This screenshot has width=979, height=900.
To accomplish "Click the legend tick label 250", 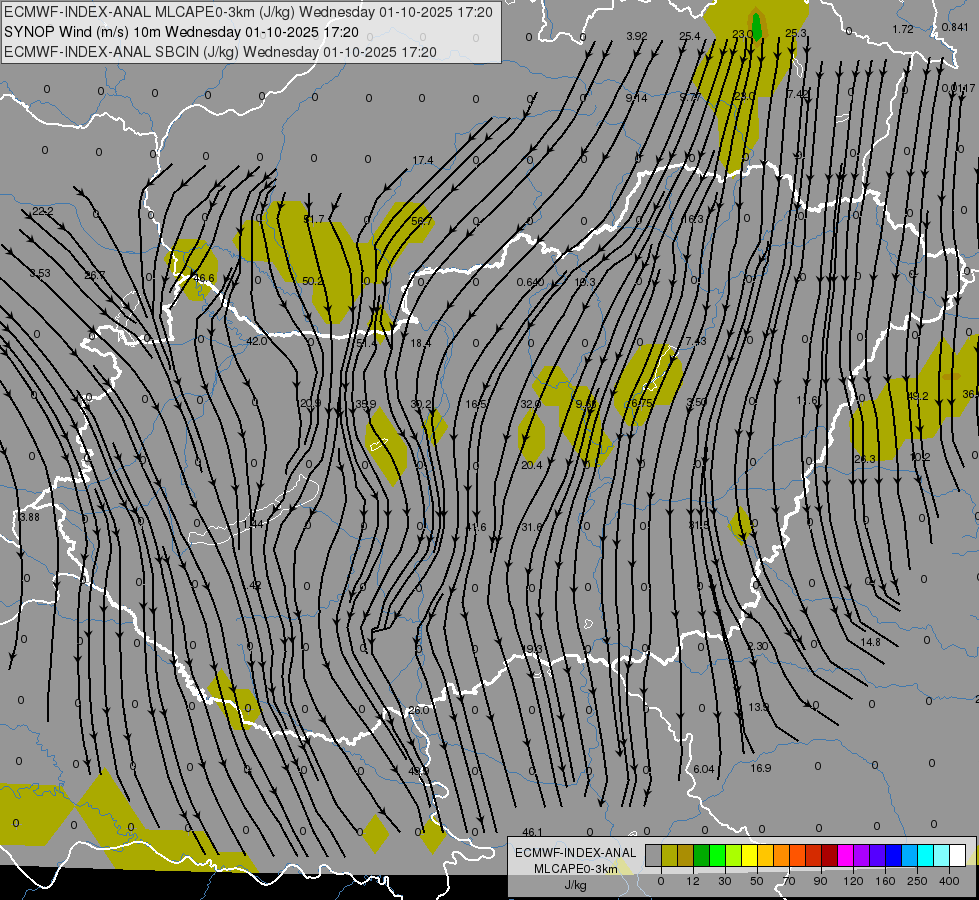I will (x=917, y=881).
